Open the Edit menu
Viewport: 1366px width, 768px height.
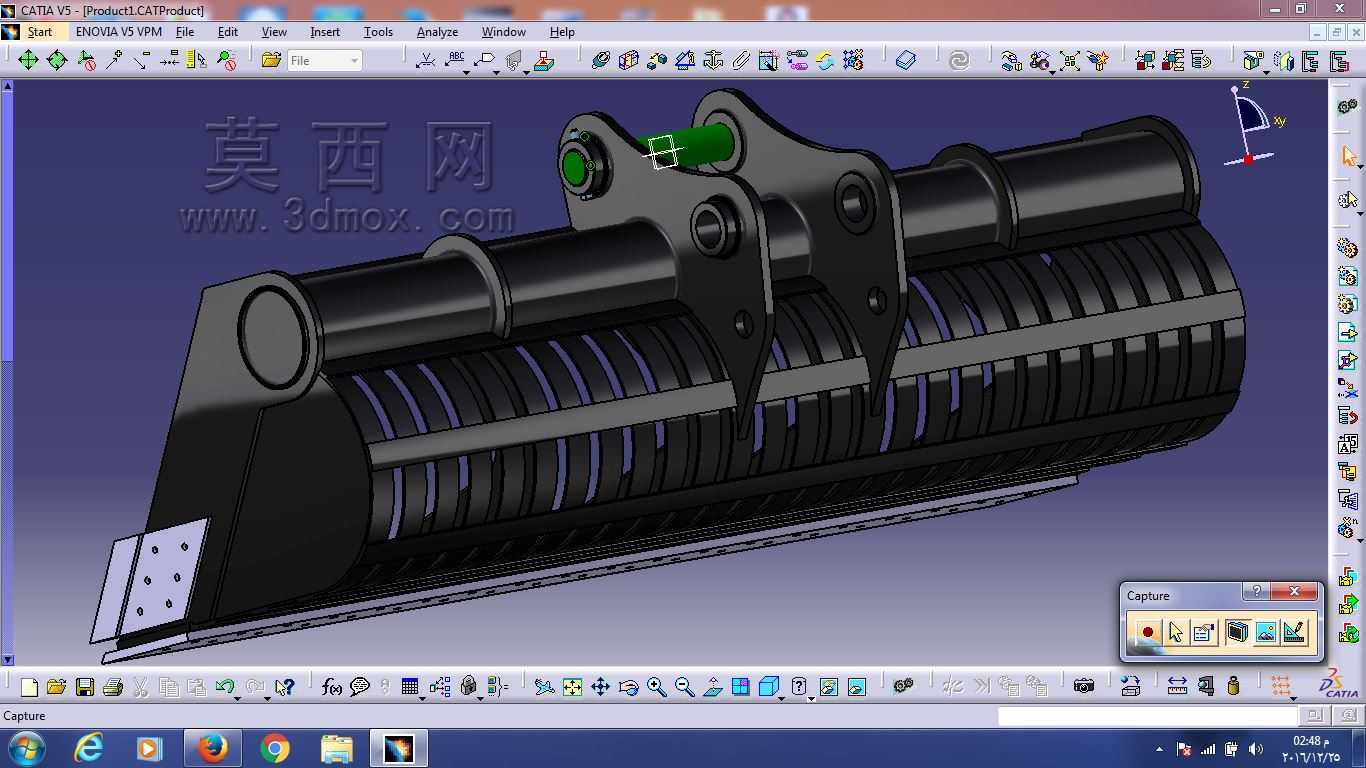[x=228, y=32]
